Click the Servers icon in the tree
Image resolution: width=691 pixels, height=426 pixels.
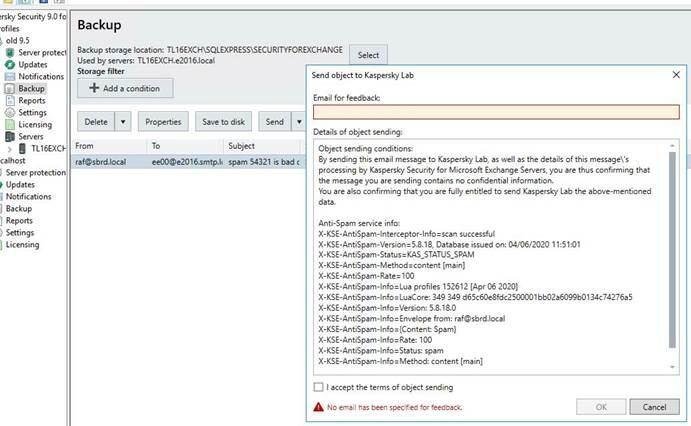click(x=10, y=137)
